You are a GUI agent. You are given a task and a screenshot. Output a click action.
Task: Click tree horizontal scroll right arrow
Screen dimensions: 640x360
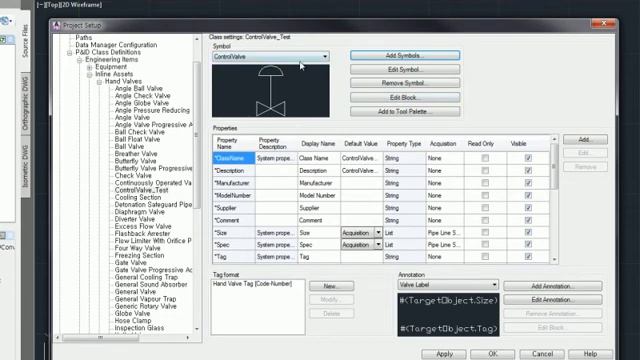click(x=188, y=338)
